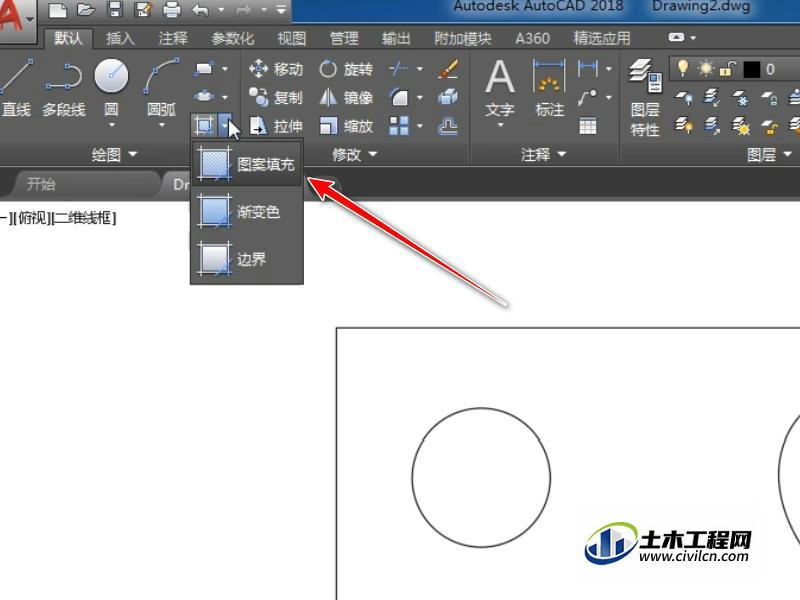Open the Array tool dropdown arrow
Image resolution: width=800 pixels, height=600 pixels.
420,126
